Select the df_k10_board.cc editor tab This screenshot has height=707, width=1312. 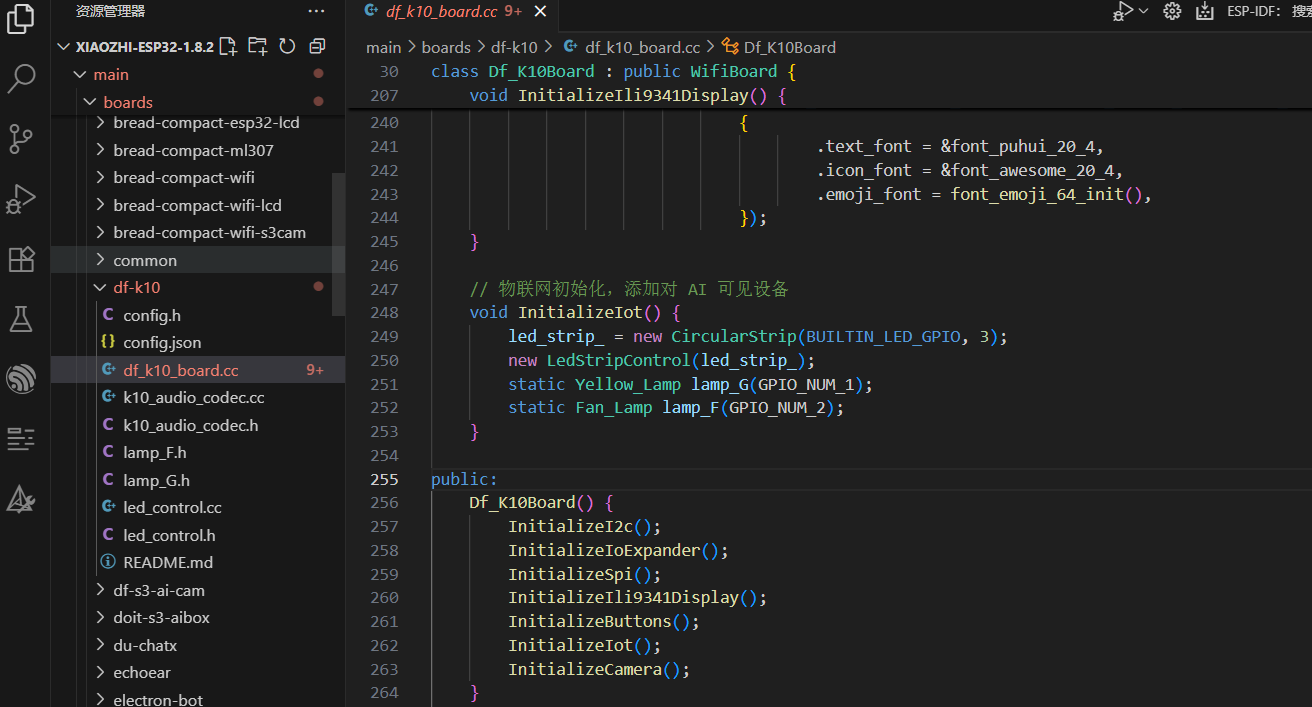coord(442,12)
